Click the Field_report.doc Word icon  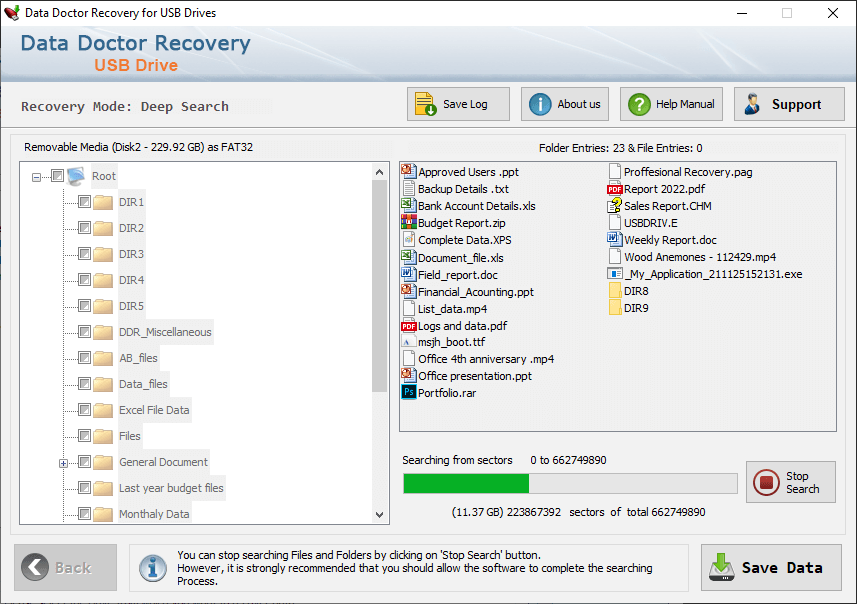click(x=408, y=274)
